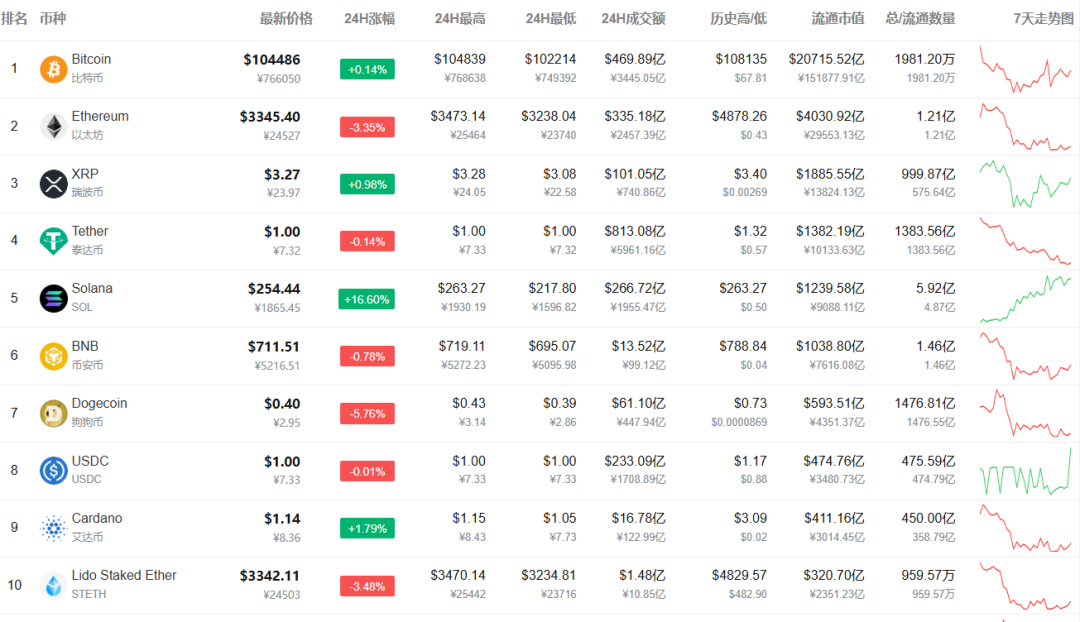This screenshot has height=622, width=1080.
Task: Click the Tether green logo icon
Action: (53, 241)
